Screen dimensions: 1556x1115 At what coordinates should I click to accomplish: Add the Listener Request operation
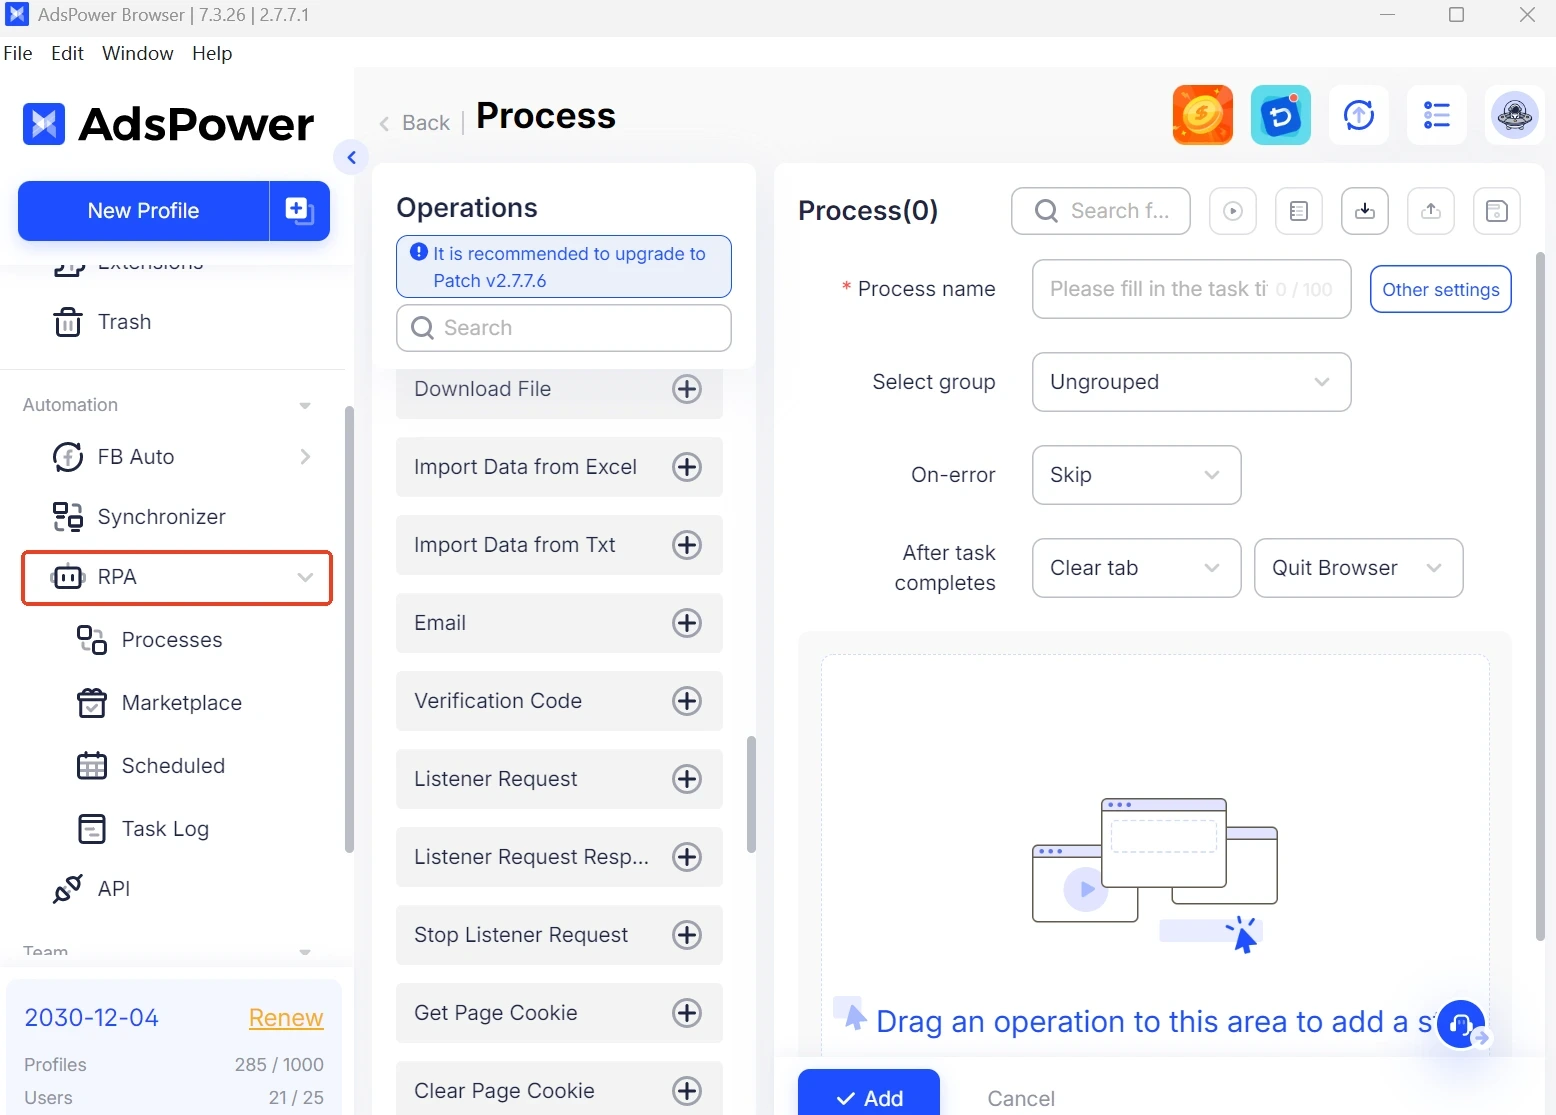click(x=687, y=779)
